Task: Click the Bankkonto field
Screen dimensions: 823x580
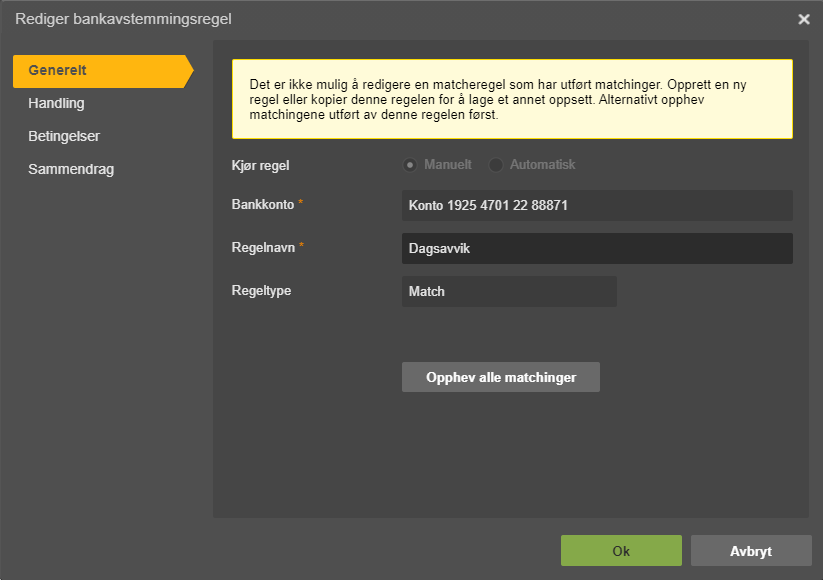Action: click(597, 205)
